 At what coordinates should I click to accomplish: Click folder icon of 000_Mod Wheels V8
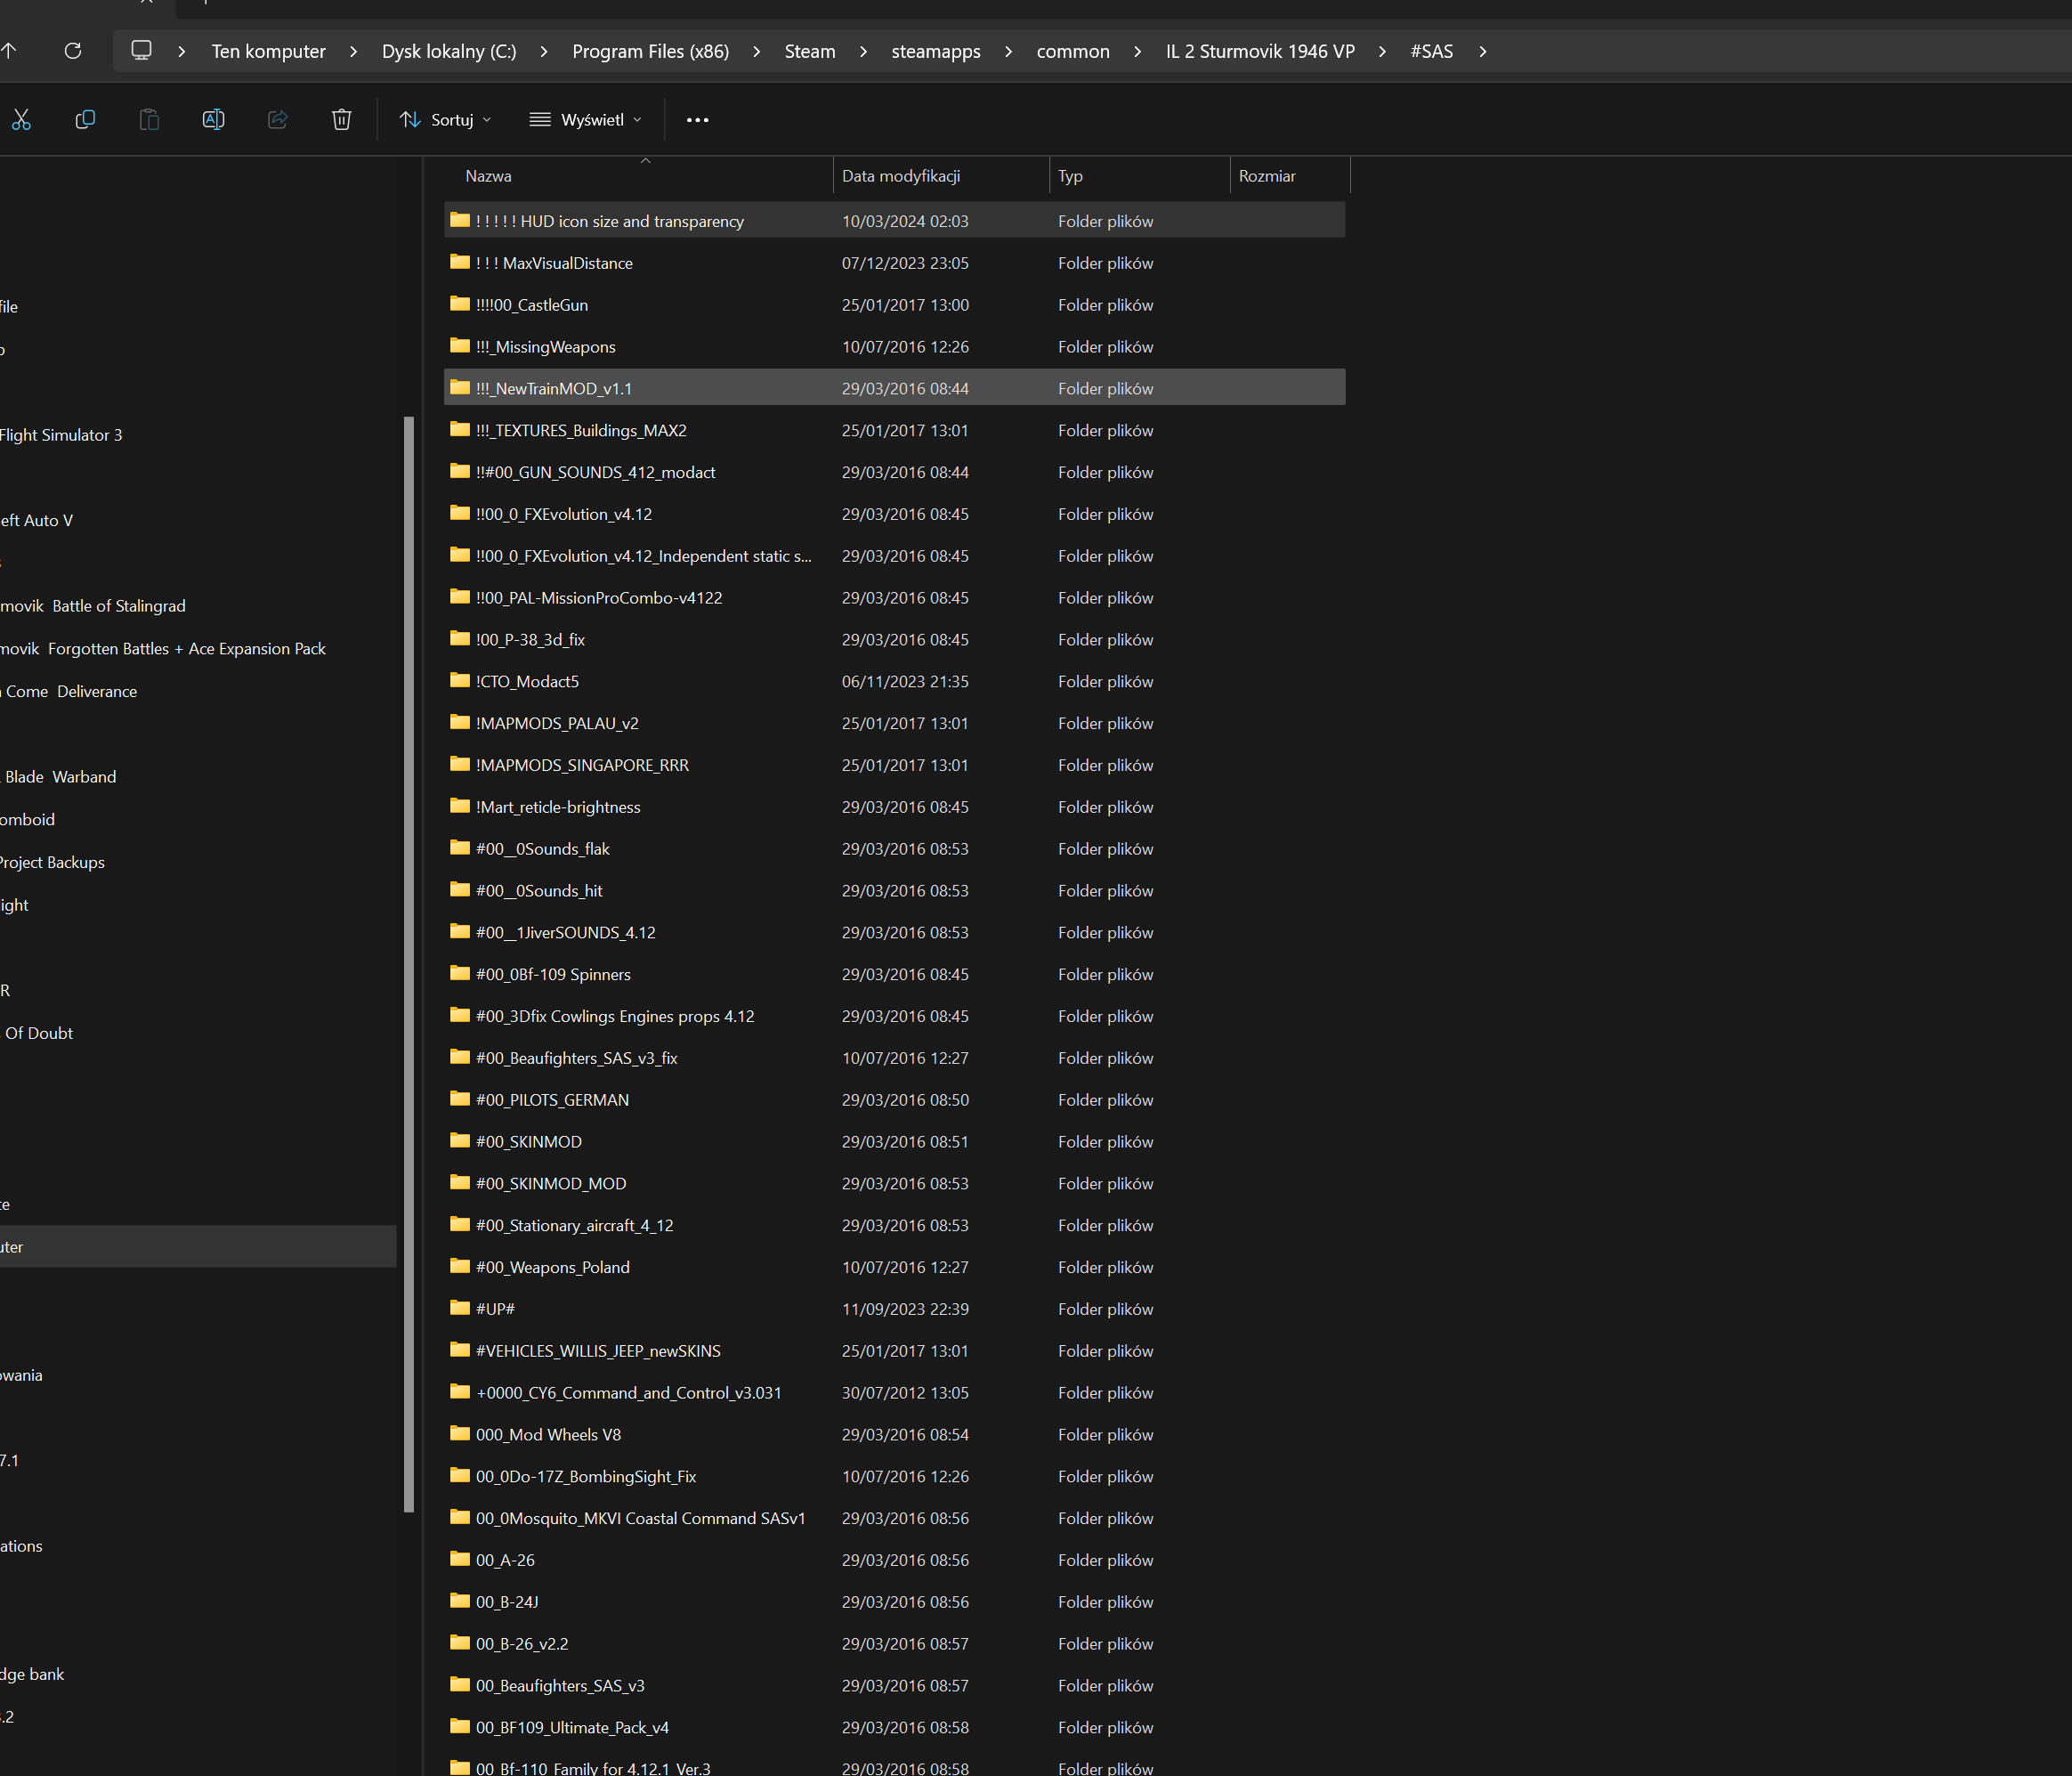click(460, 1433)
